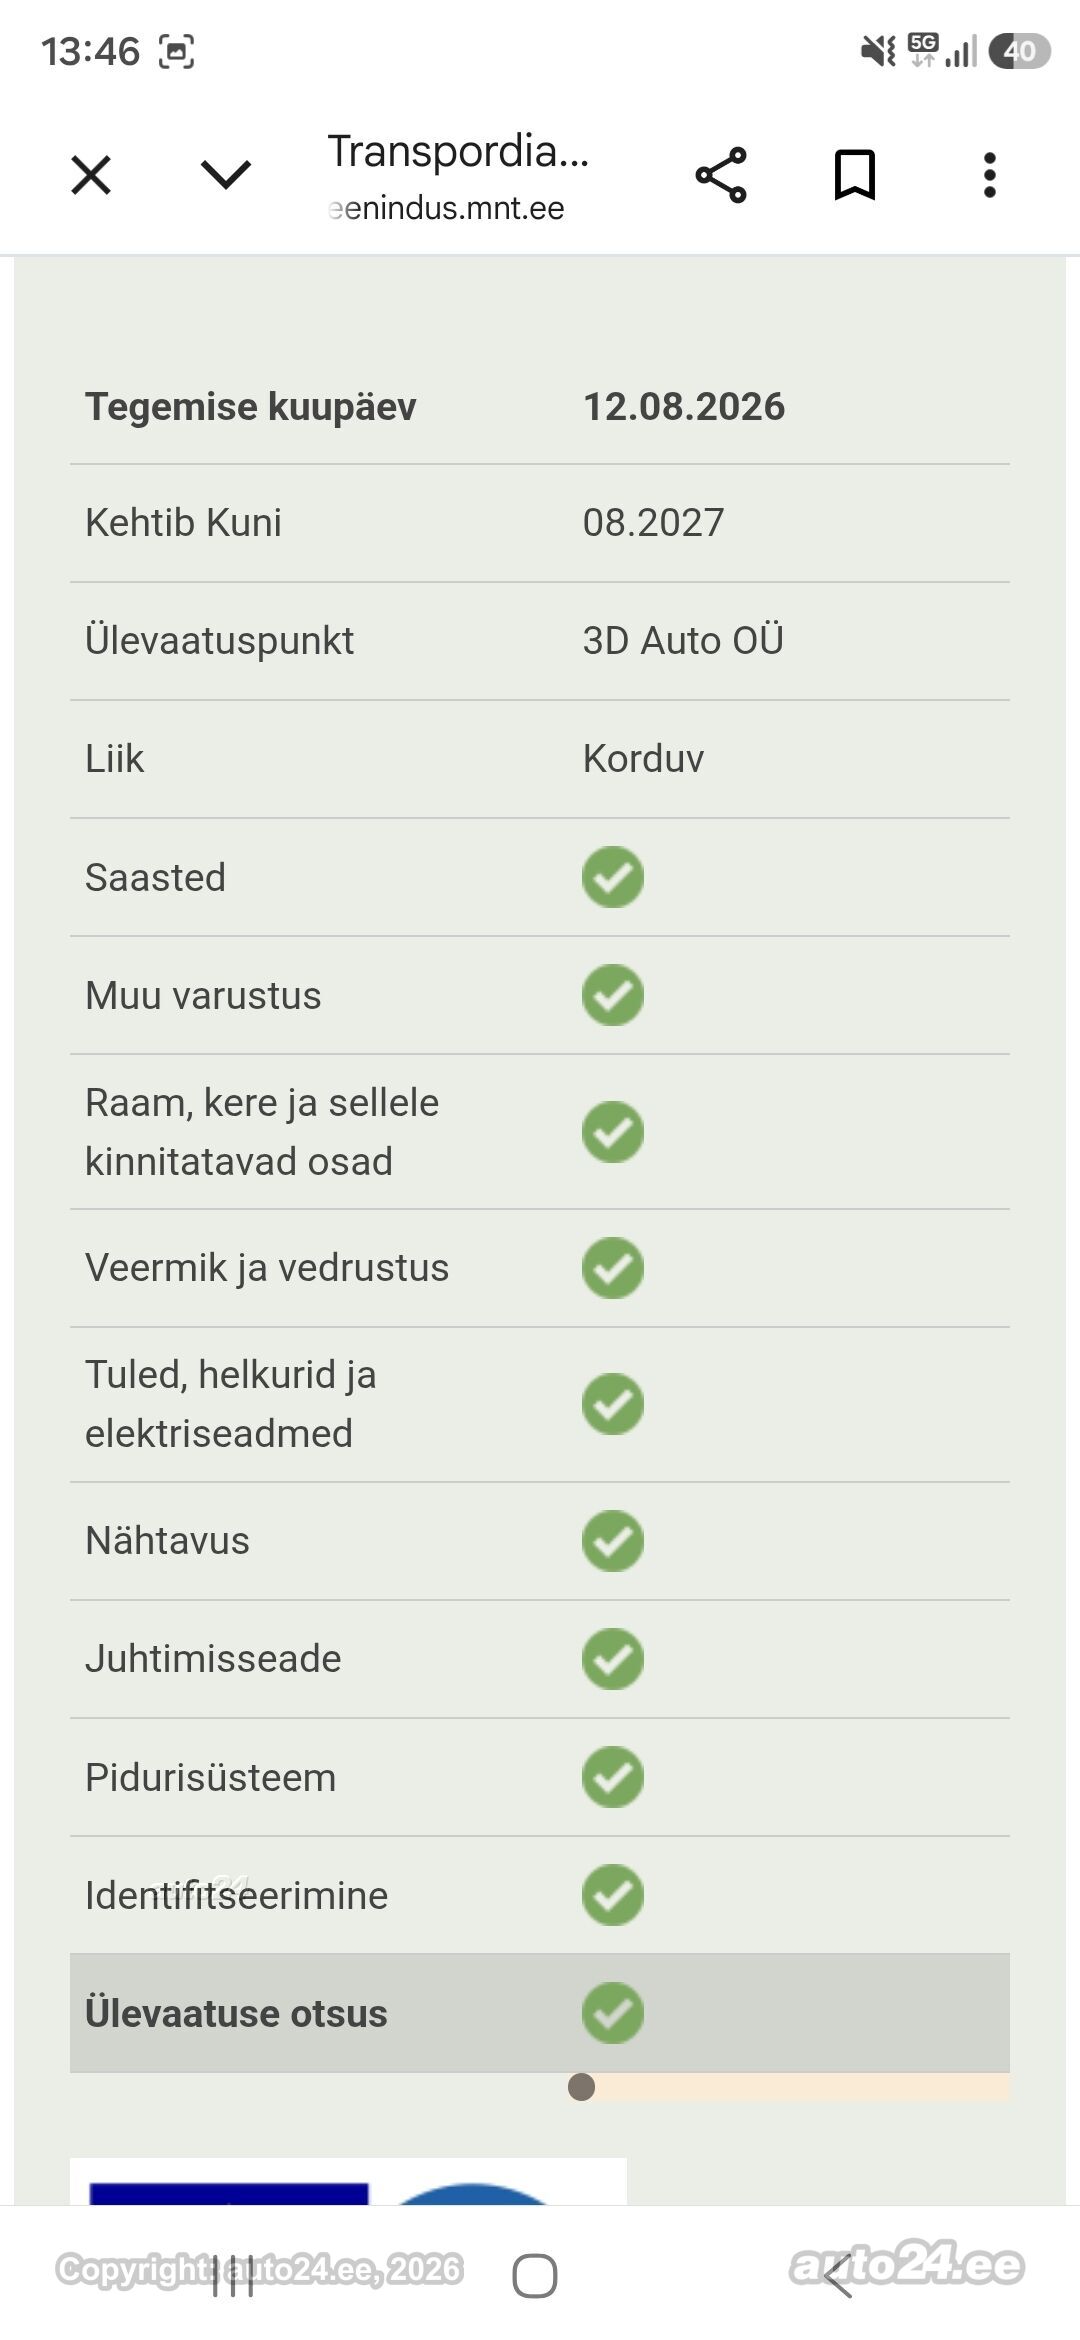Open the three-dot overflow menu
Viewport: 1080px width, 2340px height.
(x=990, y=175)
